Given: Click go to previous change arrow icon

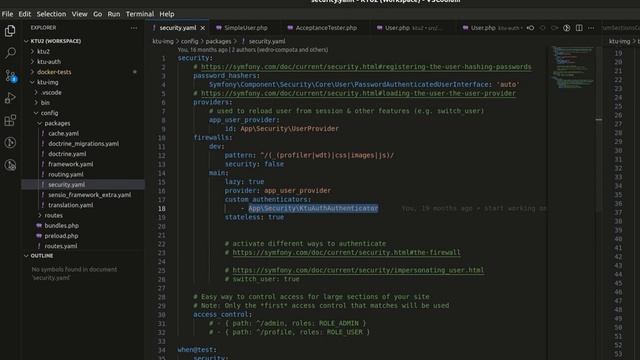Looking at the screenshot, I should point(542,28).
